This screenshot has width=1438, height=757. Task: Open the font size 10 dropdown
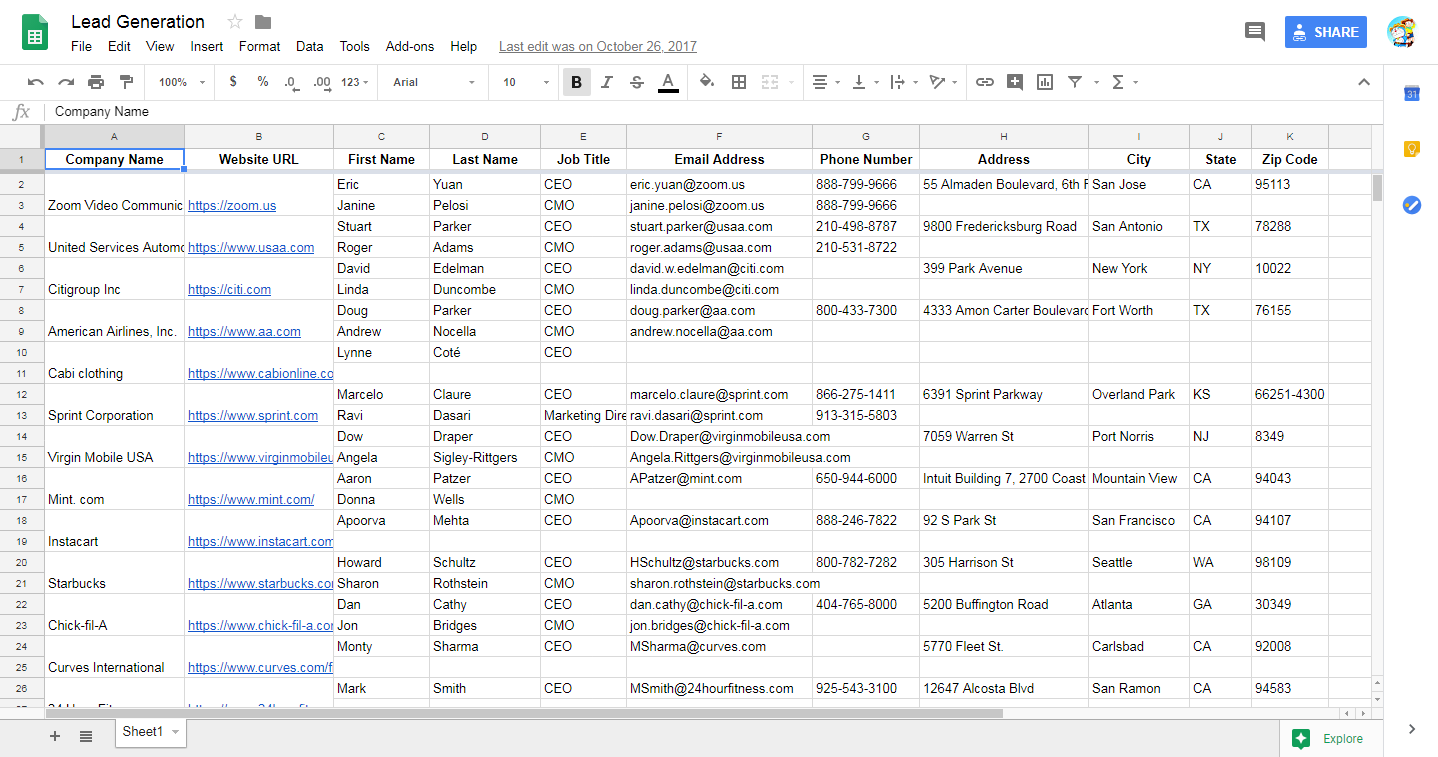[526, 82]
